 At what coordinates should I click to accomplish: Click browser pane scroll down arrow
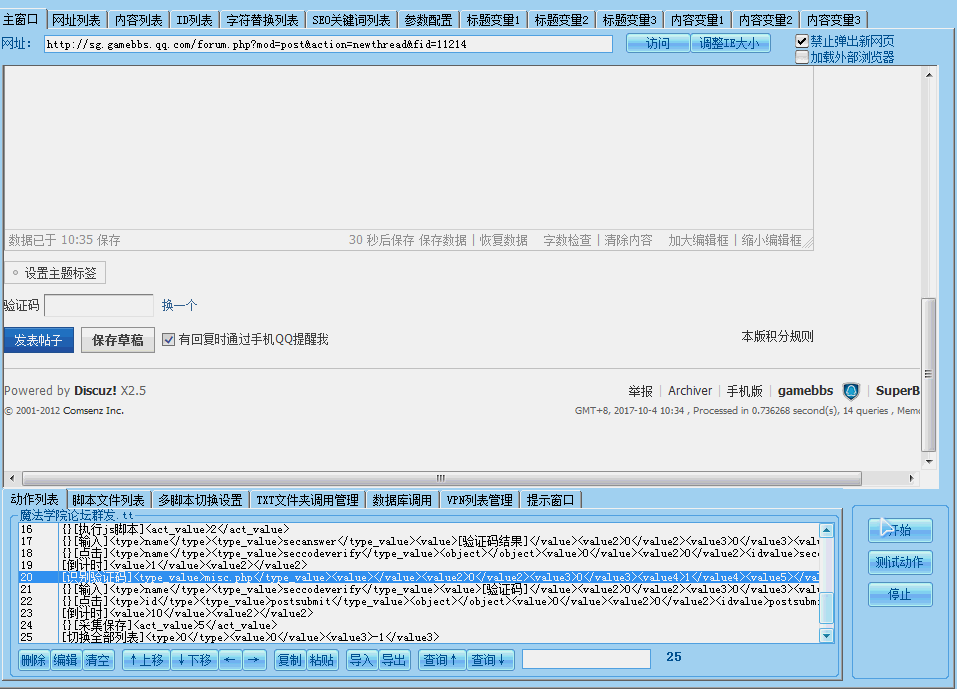pyautogui.click(x=929, y=461)
